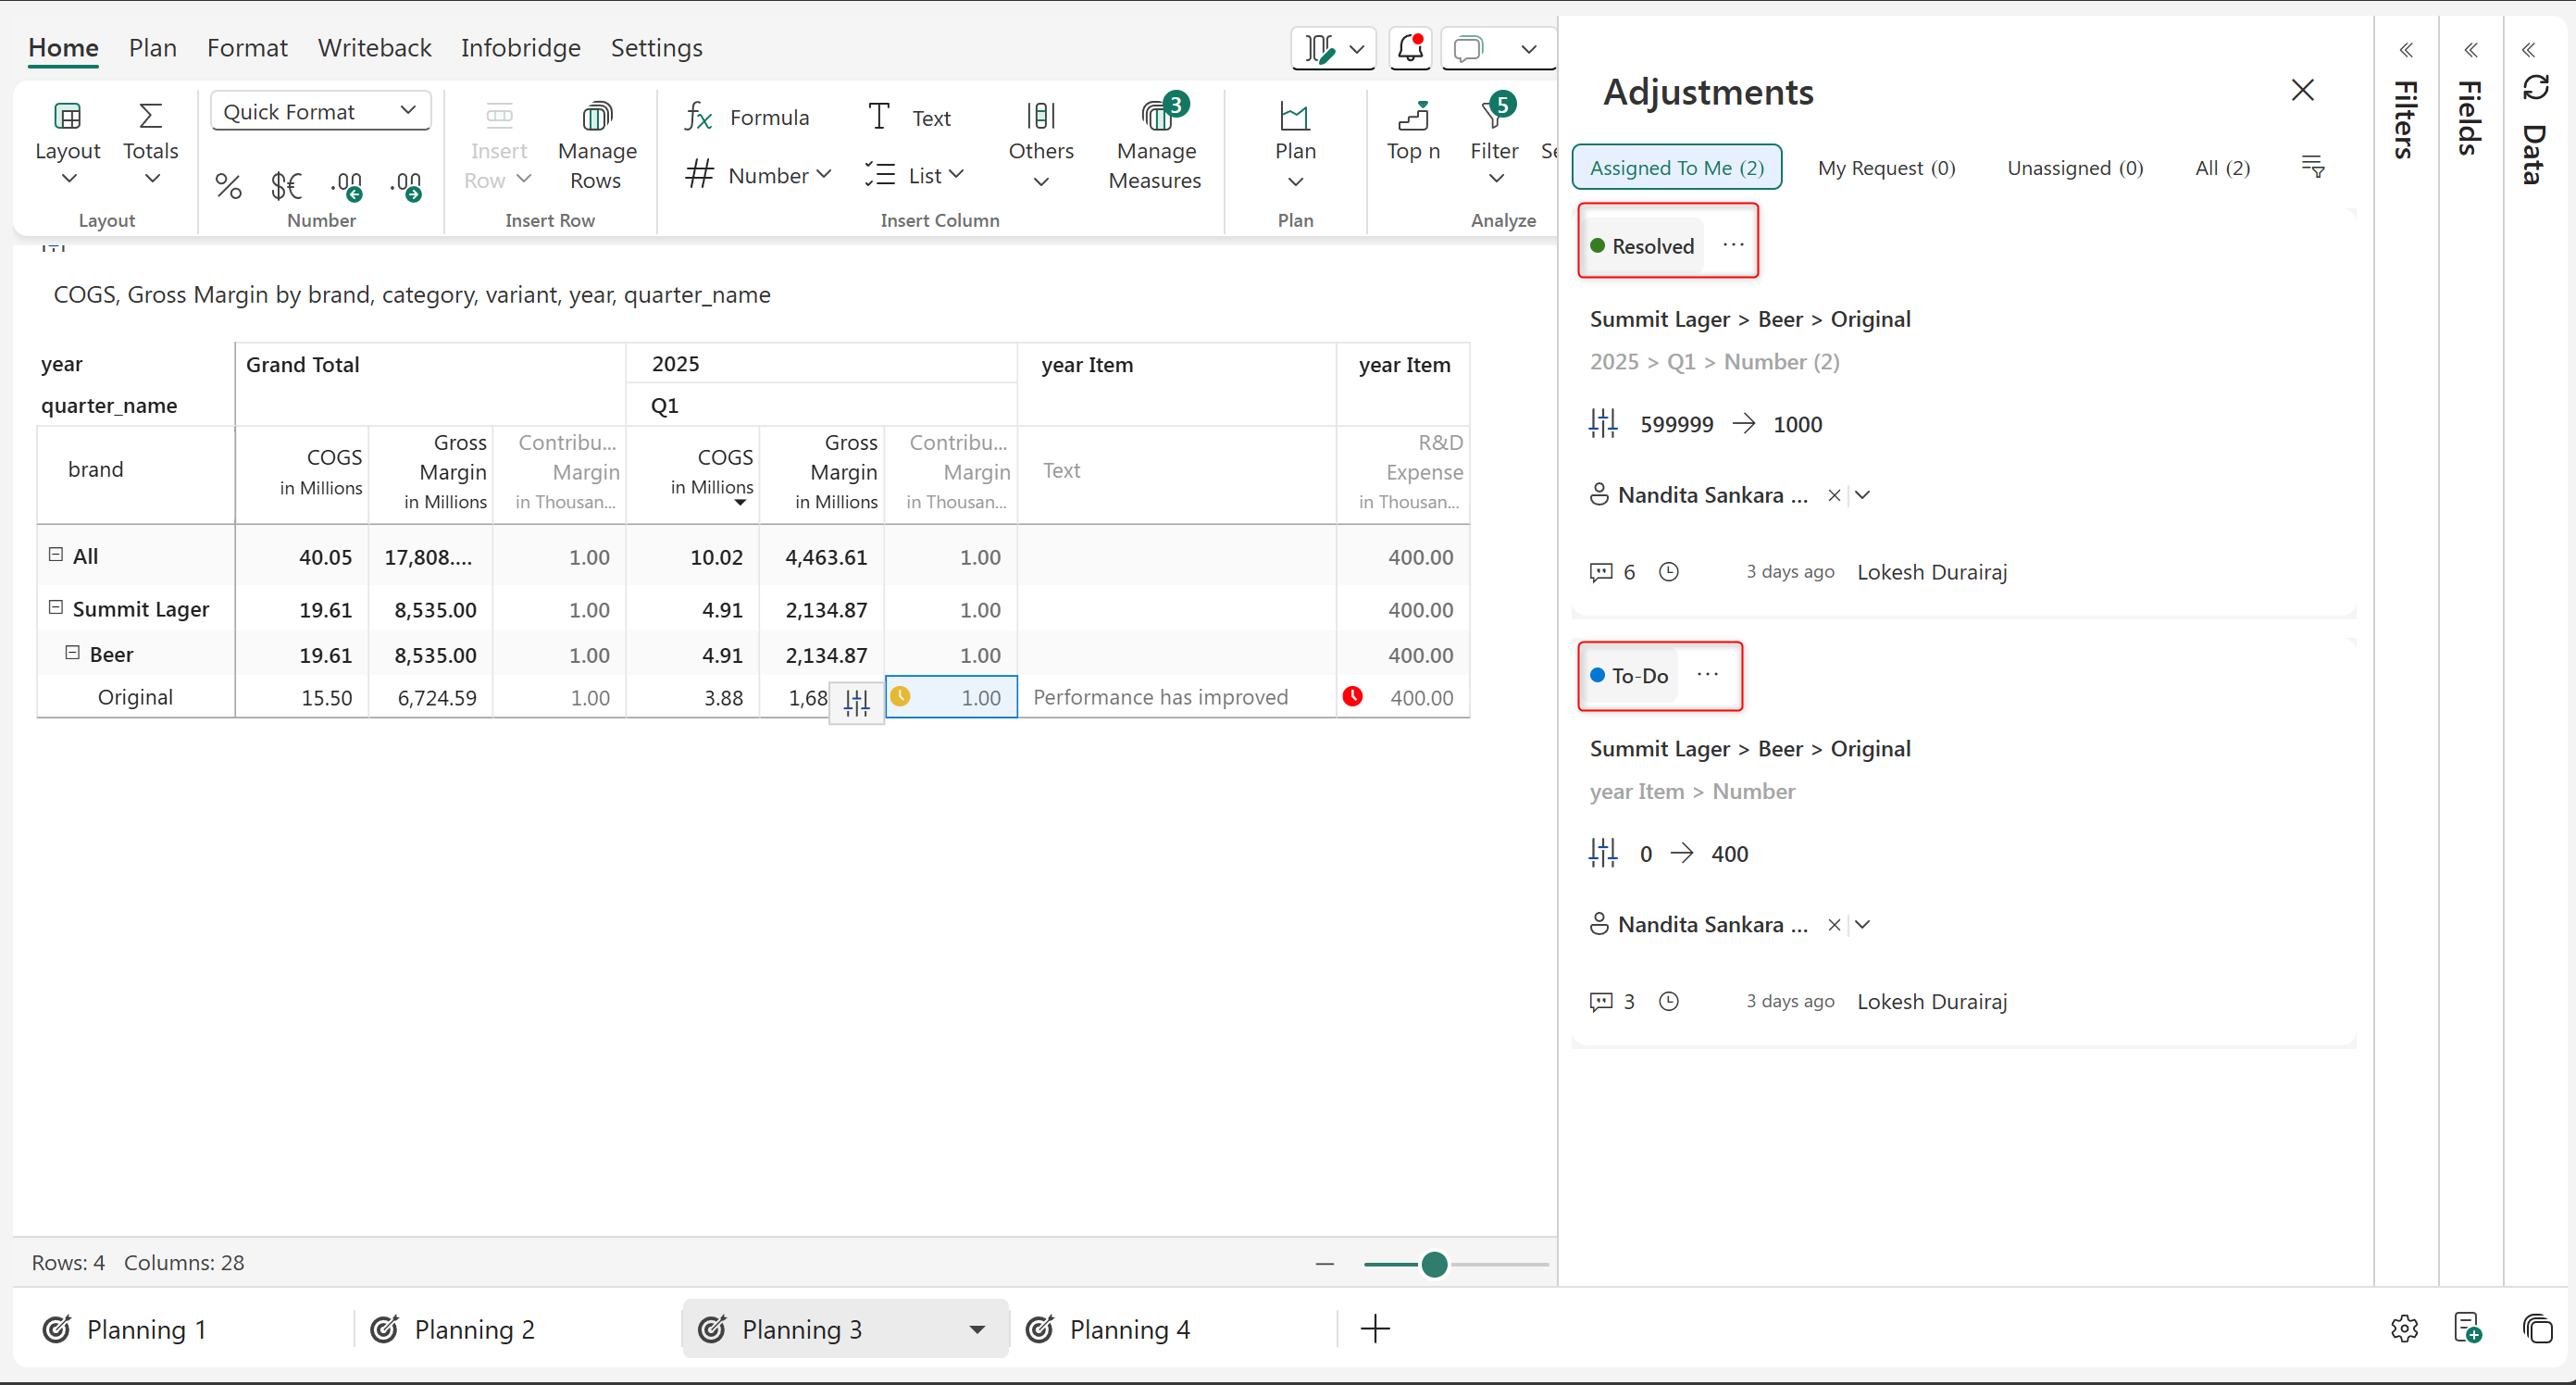This screenshot has height=1385, width=2576.
Task: Open the notifications bell icon
Action: [x=1410, y=48]
